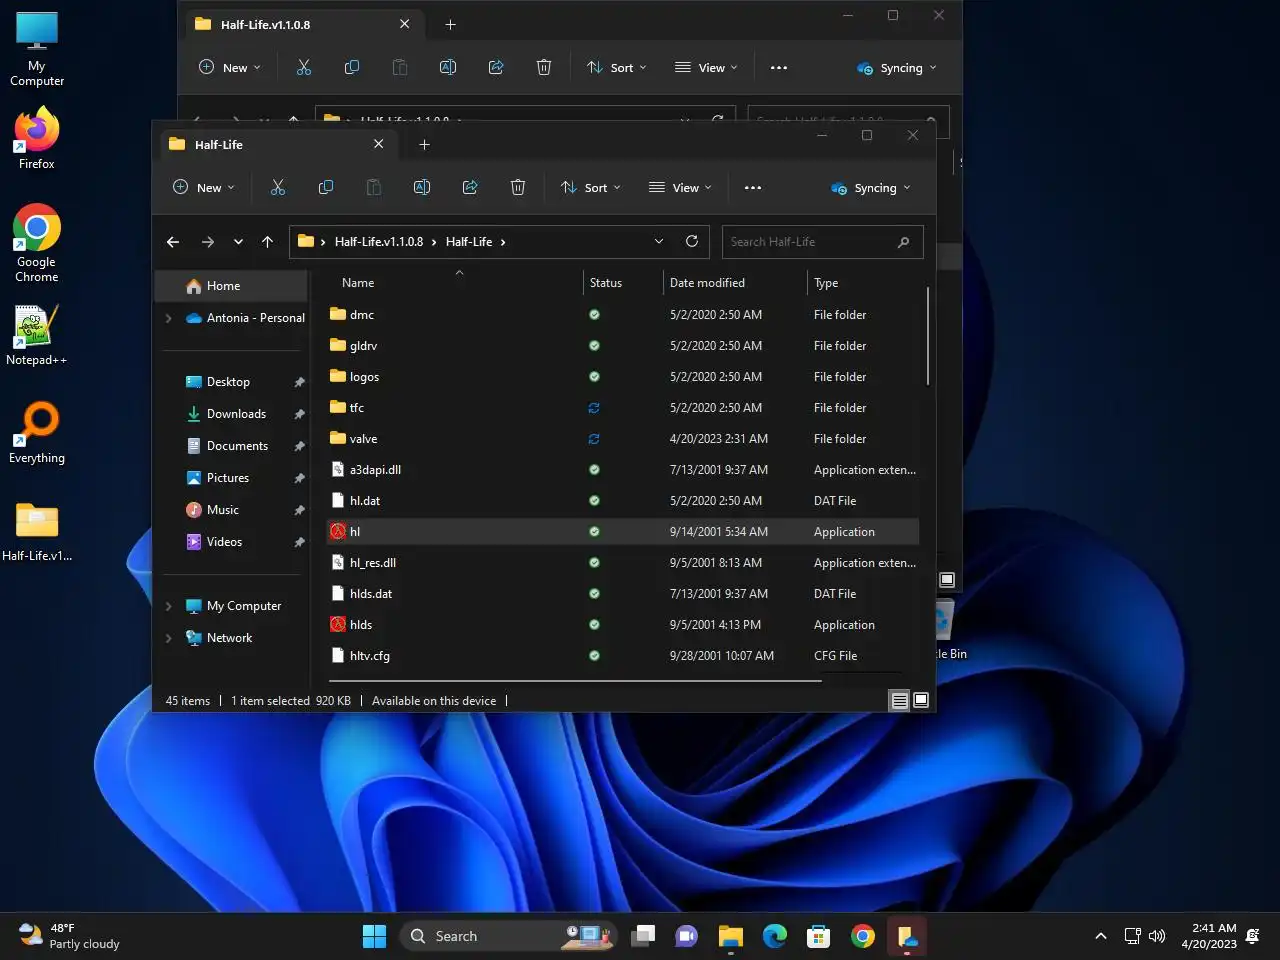Open Microsoft Store from taskbar
The width and height of the screenshot is (1280, 960).
click(x=819, y=936)
